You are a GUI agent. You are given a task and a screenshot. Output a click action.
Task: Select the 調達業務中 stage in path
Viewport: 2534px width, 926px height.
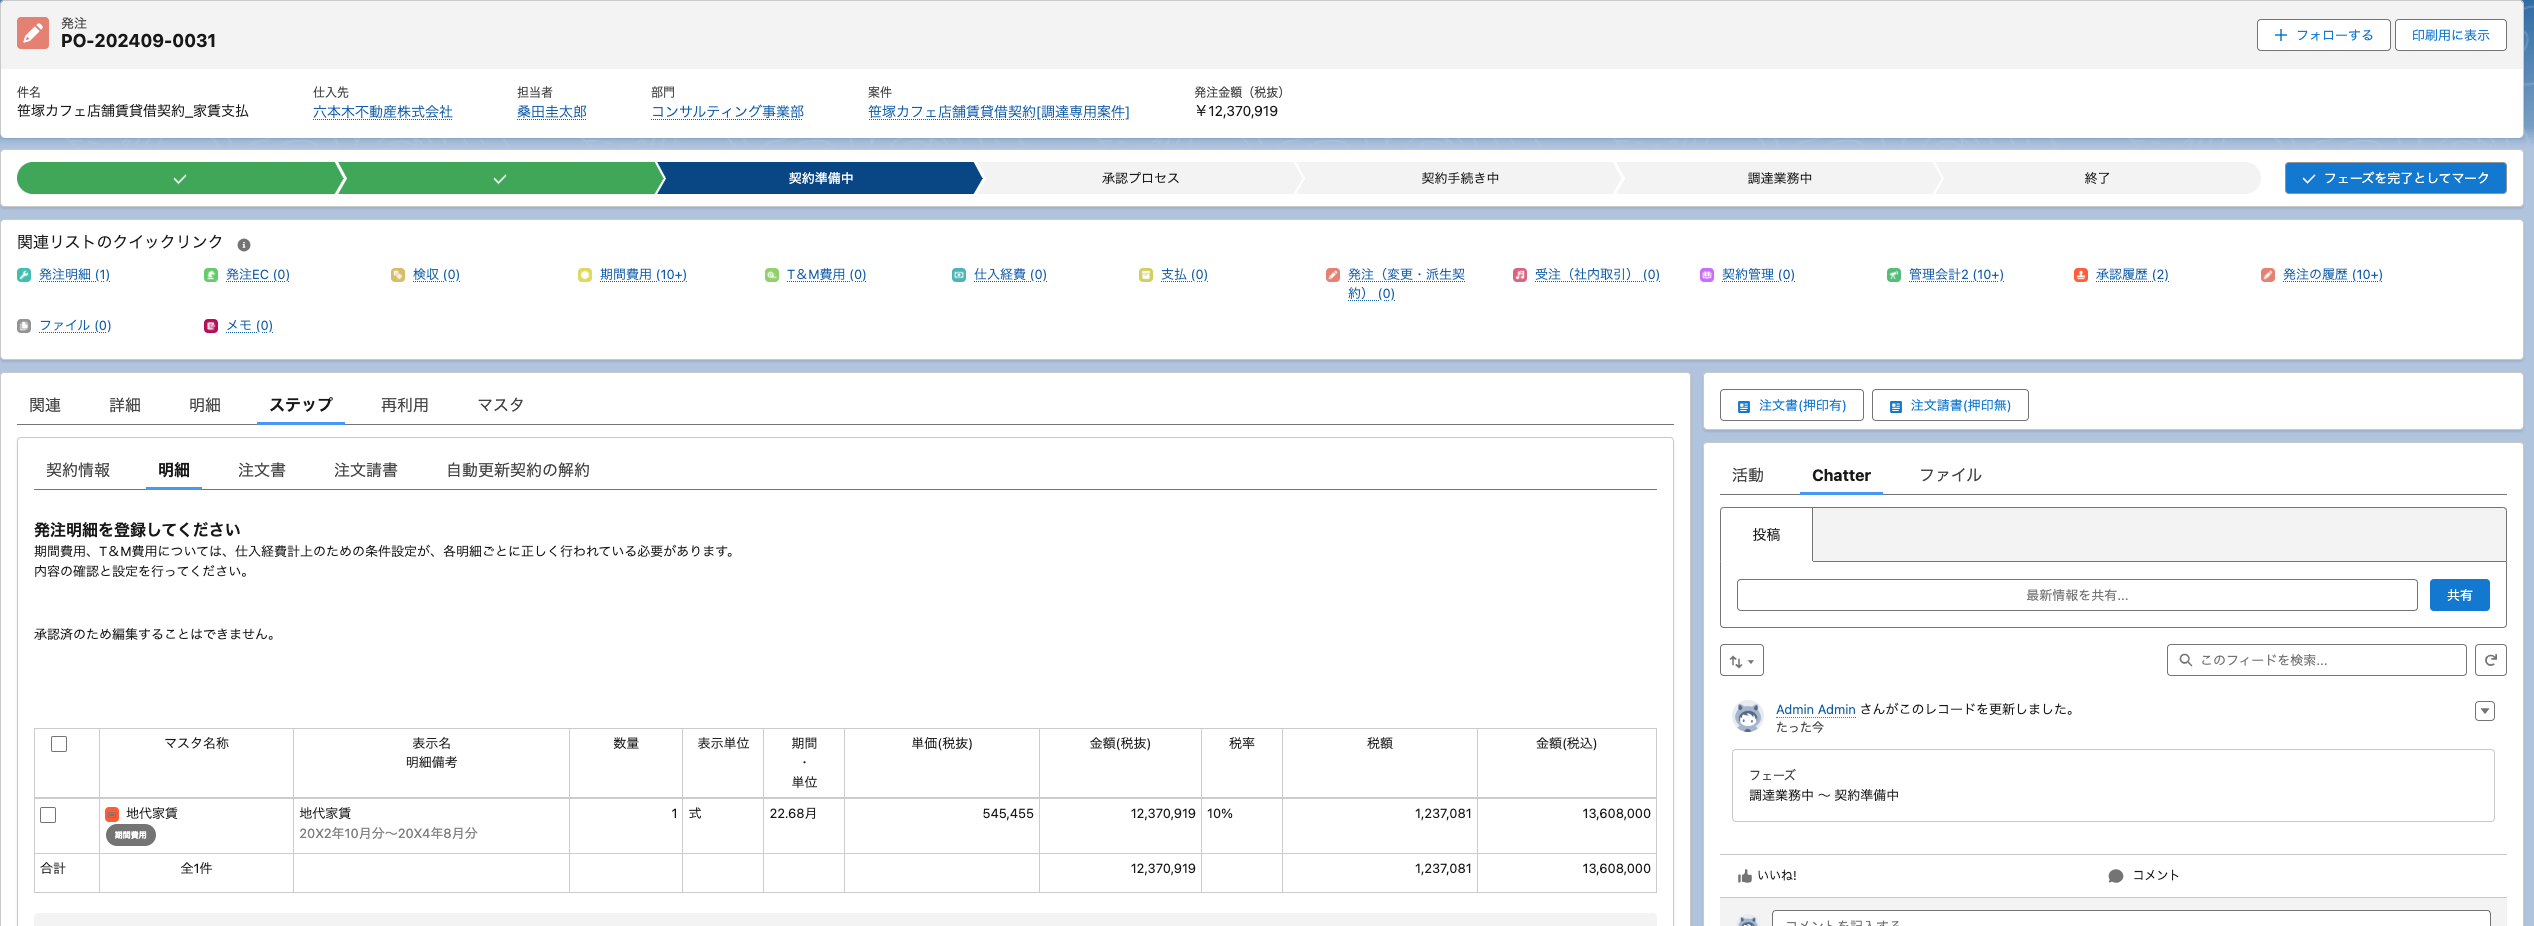coord(1780,178)
